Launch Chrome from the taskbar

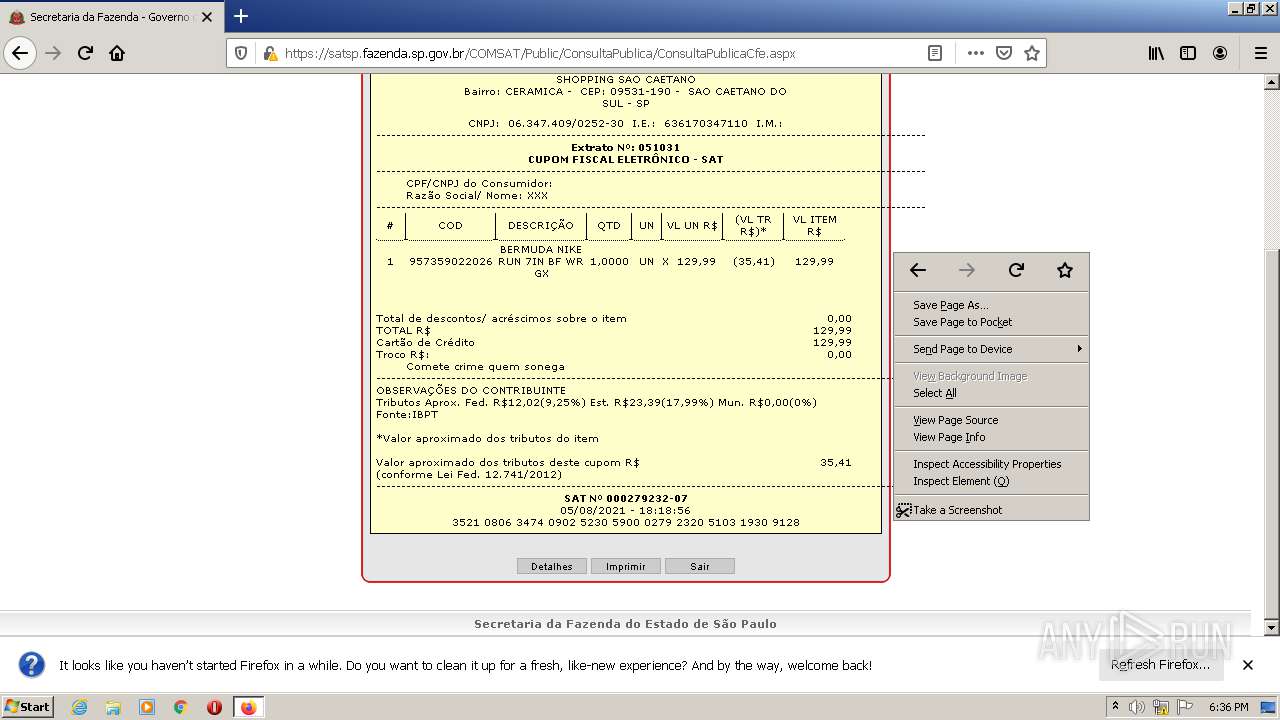point(180,707)
